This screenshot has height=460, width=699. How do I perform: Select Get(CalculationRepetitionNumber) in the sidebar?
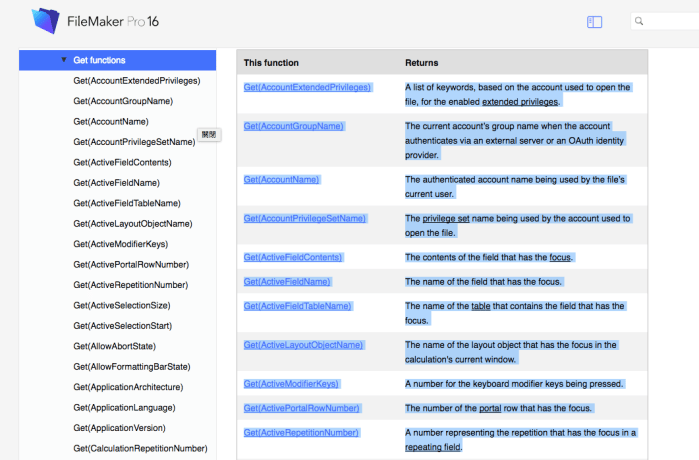click(x=140, y=448)
